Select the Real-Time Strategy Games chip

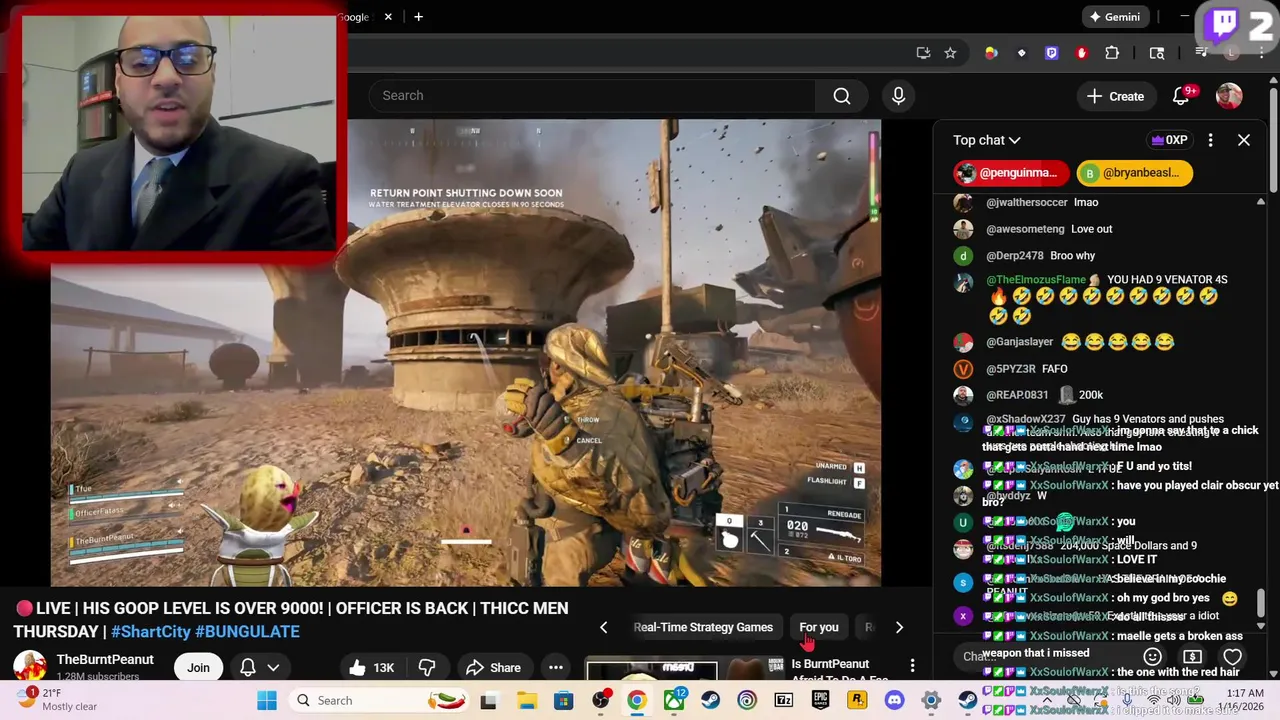click(703, 628)
